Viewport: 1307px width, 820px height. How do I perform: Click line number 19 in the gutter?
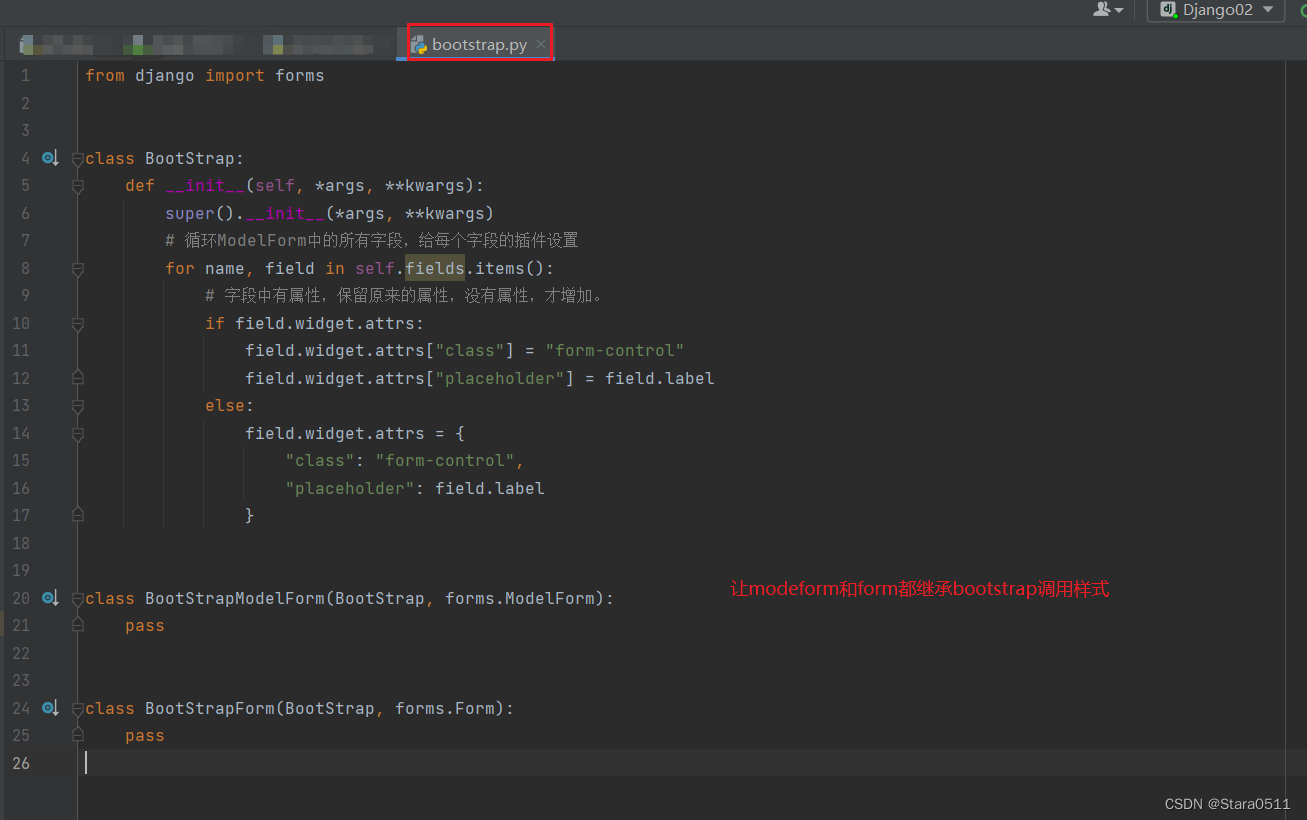click(20, 570)
